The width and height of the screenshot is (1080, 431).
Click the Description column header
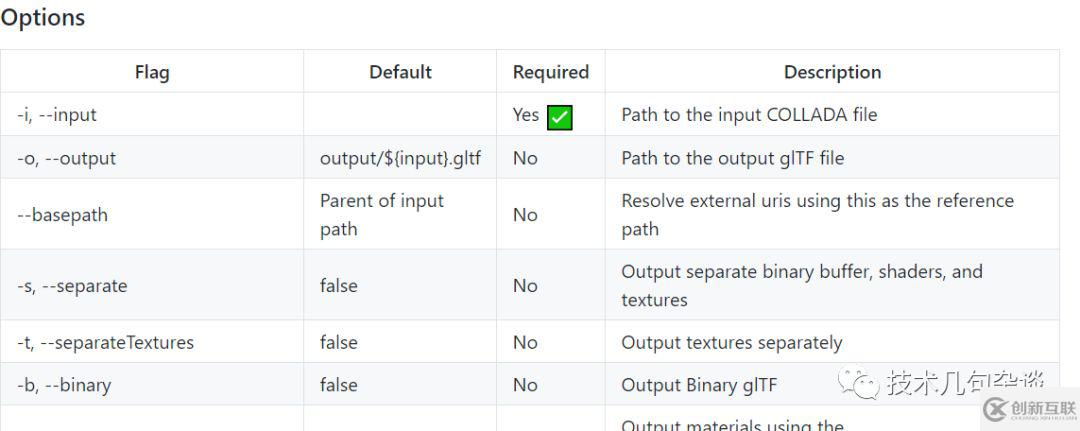click(x=832, y=72)
